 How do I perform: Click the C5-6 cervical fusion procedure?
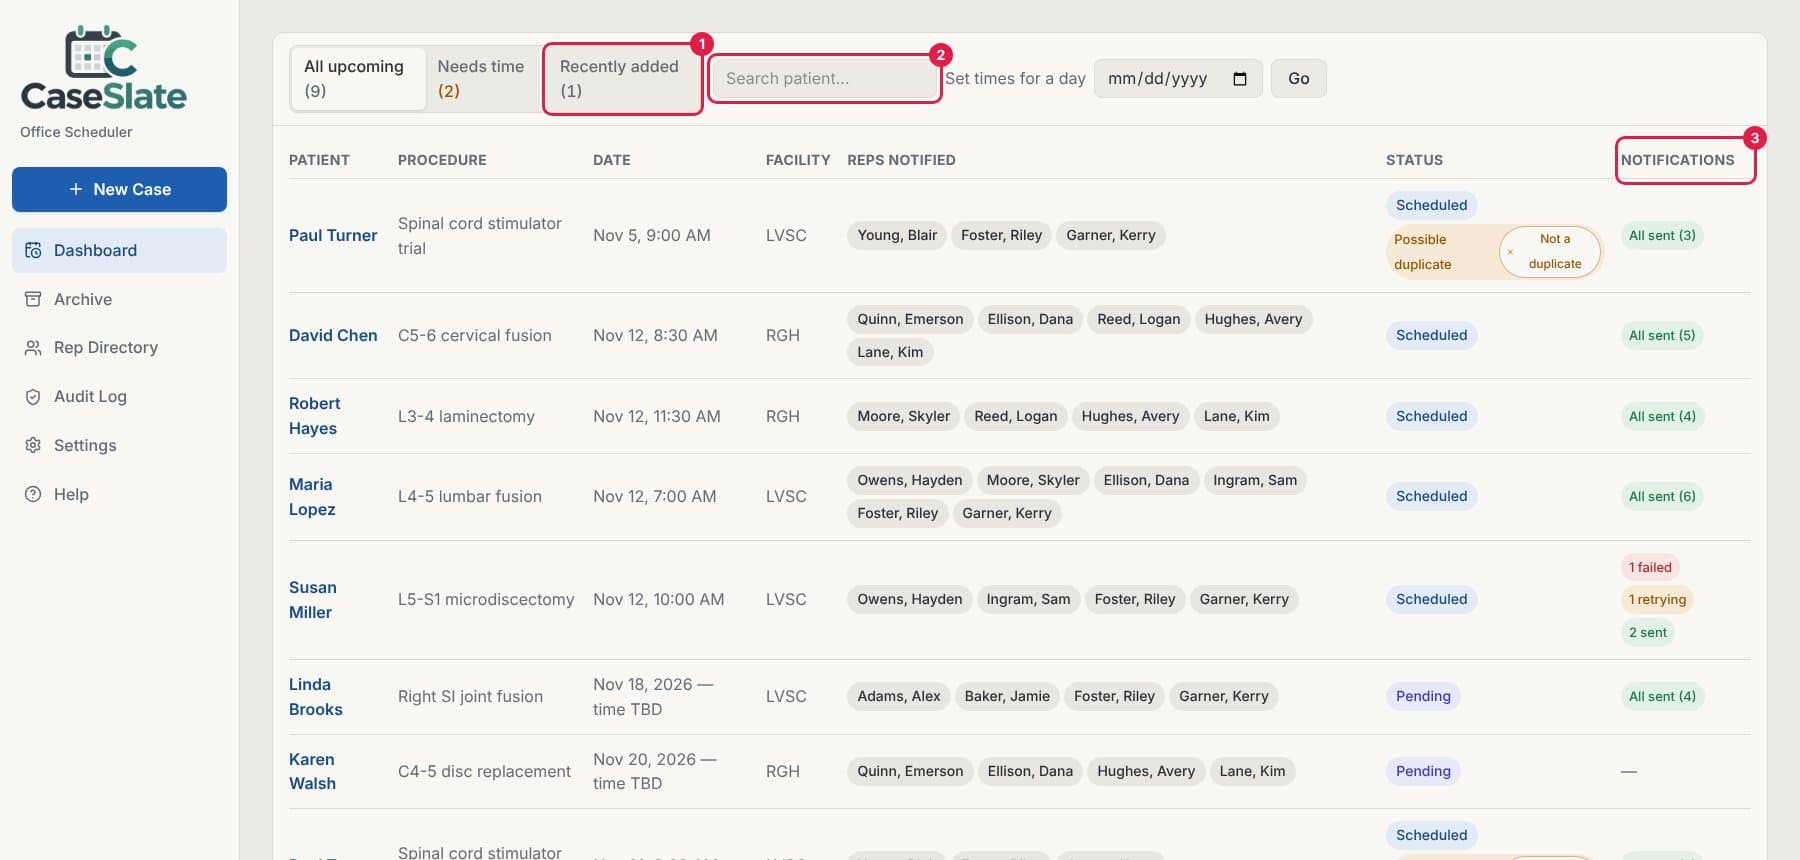[x=475, y=335]
